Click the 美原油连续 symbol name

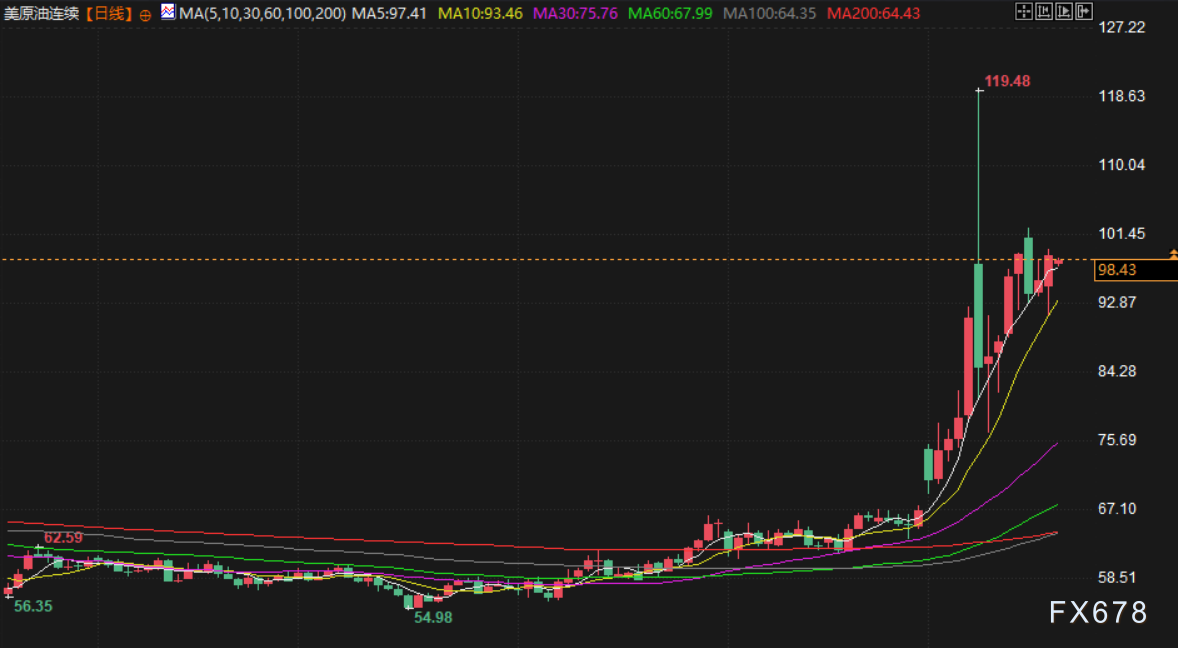pyautogui.click(x=42, y=14)
